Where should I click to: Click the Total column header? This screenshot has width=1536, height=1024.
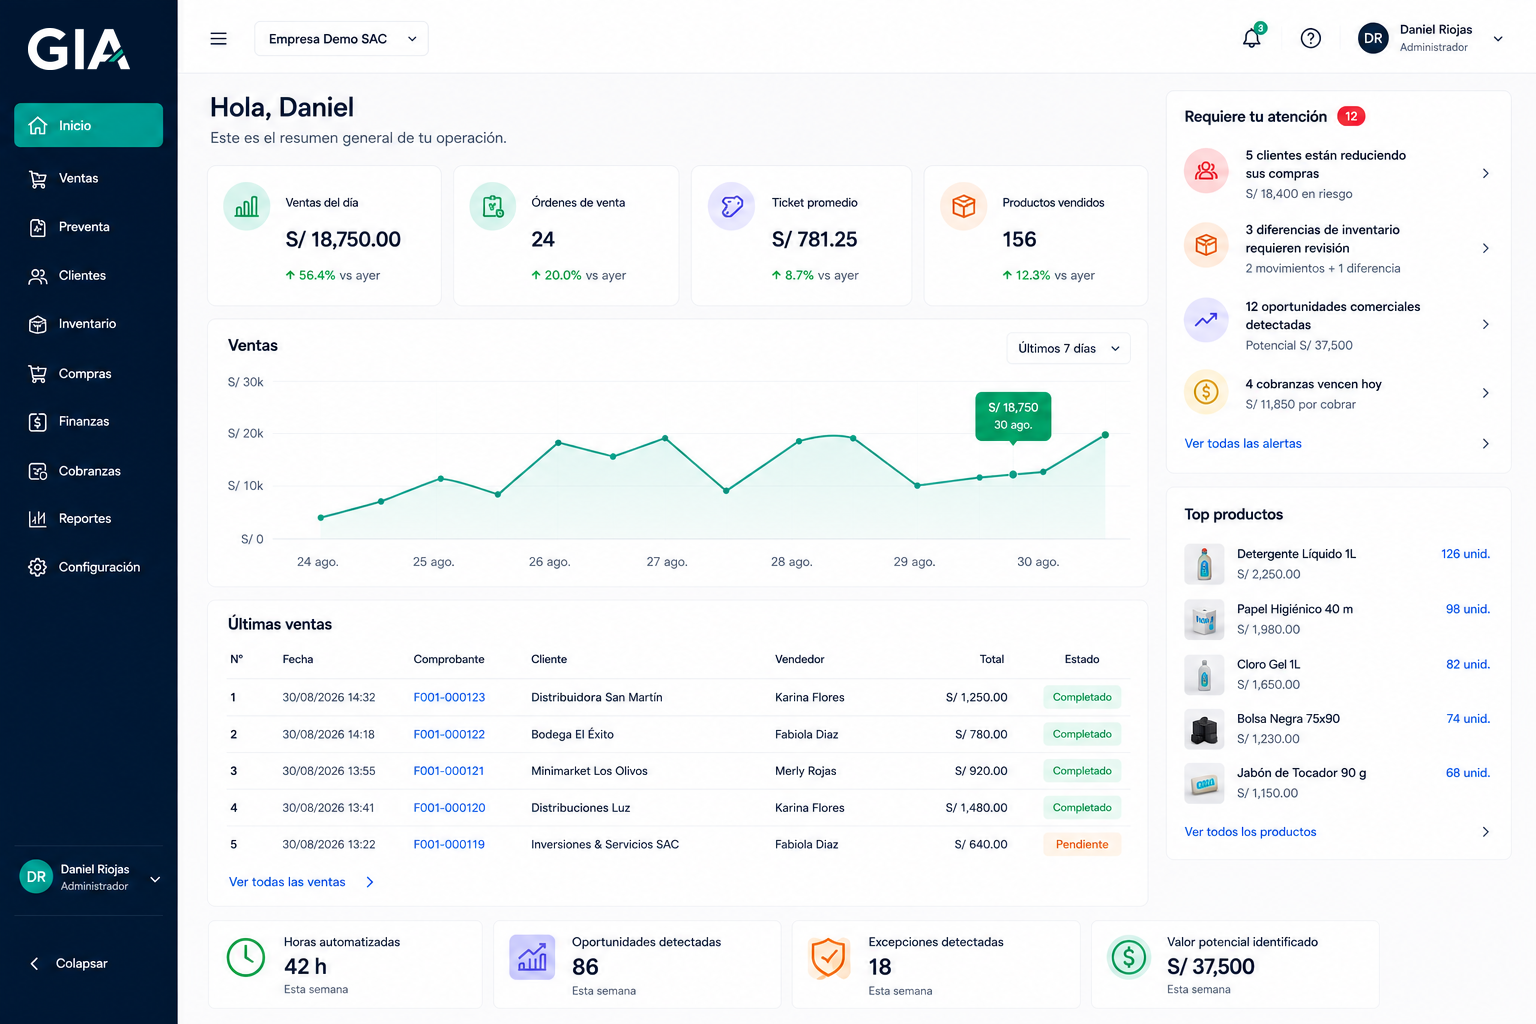click(x=991, y=659)
